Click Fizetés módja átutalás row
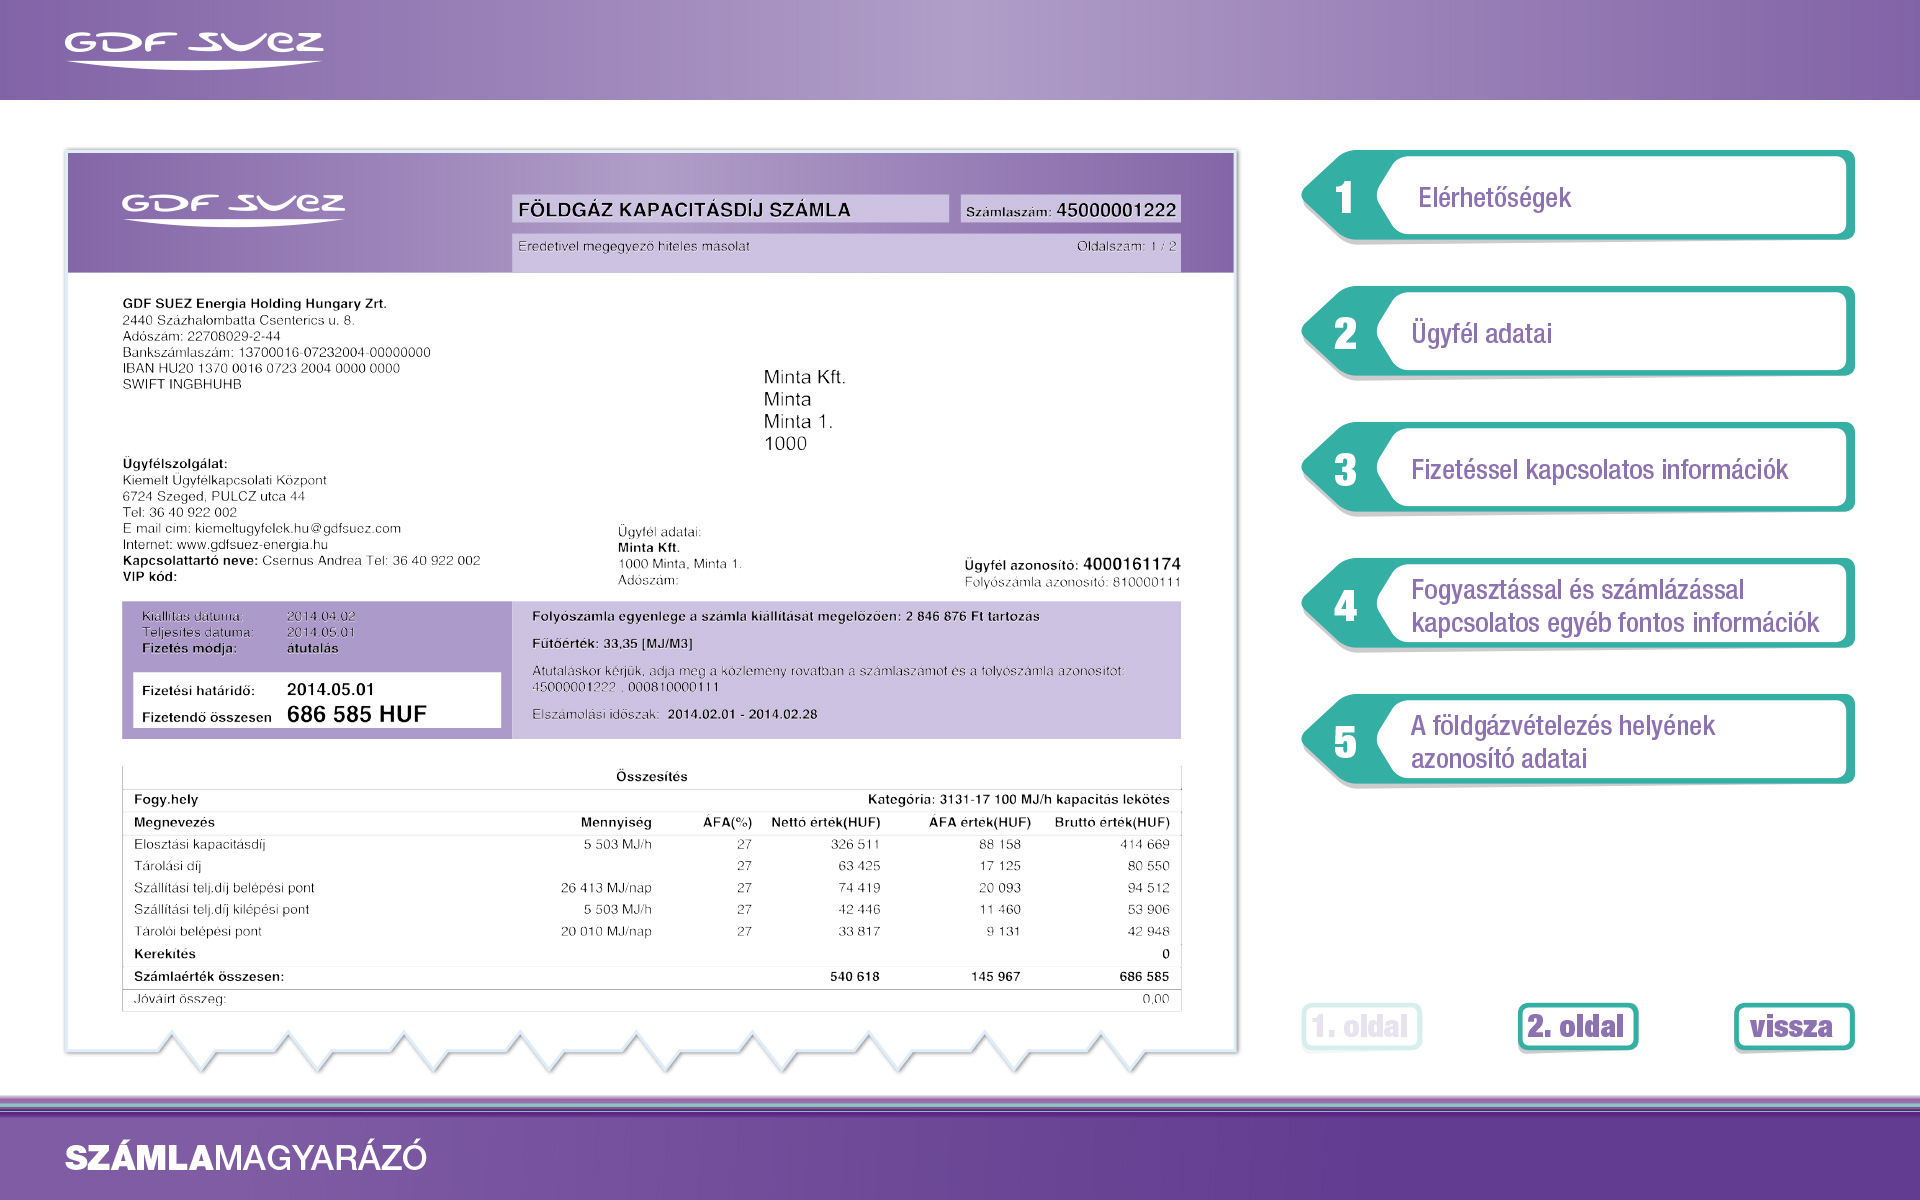 click(240, 648)
